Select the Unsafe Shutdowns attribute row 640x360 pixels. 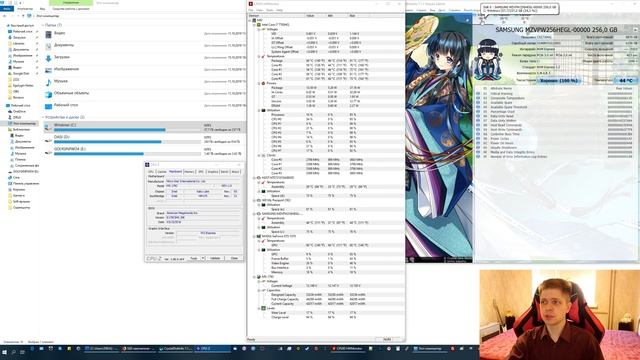(555, 148)
